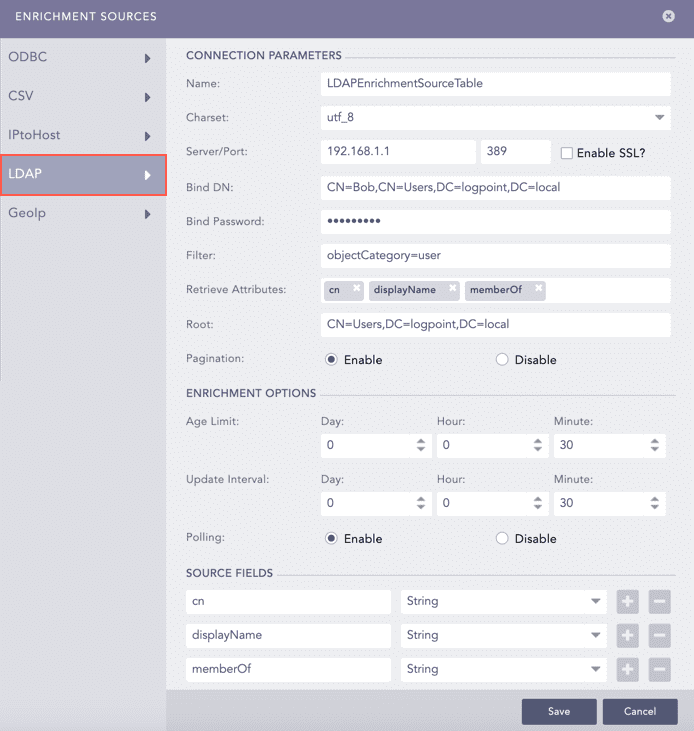Remove the cn attribute tag
The width and height of the screenshot is (694, 731).
(355, 288)
